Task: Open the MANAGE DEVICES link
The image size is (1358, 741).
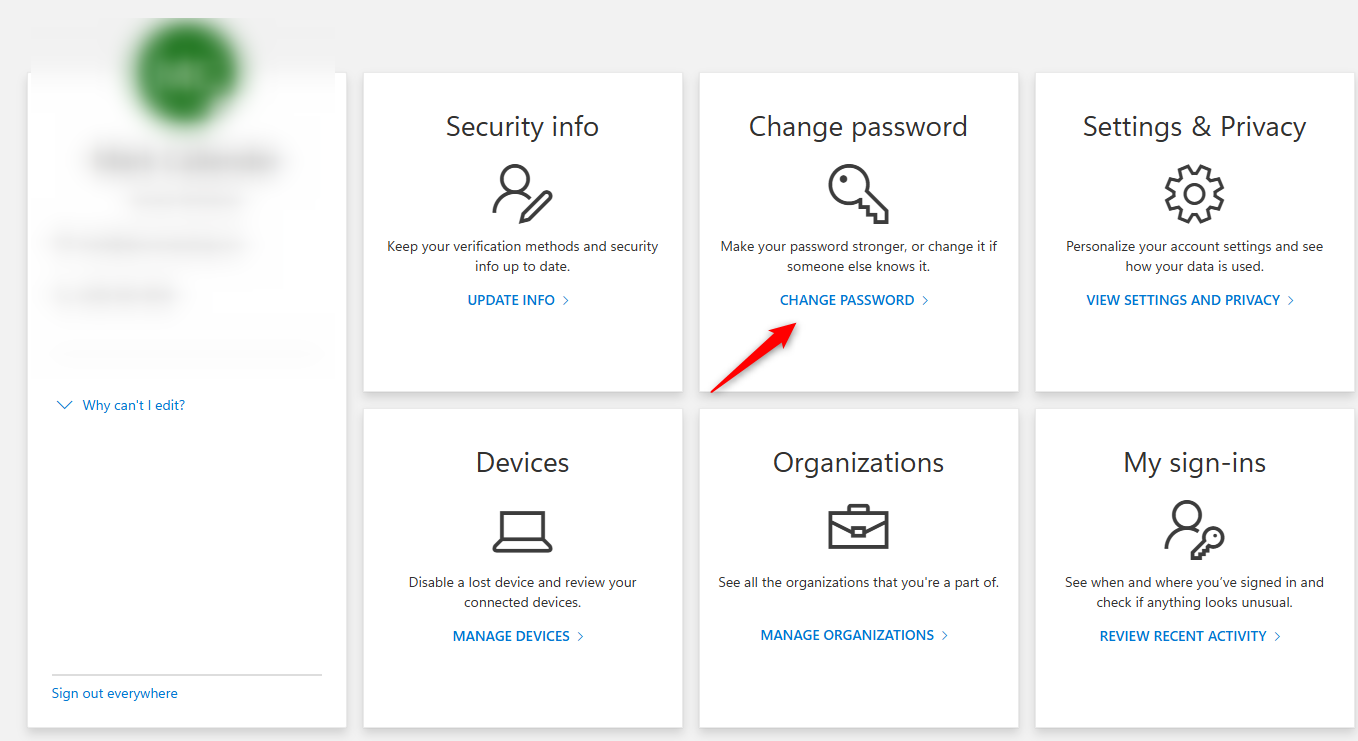Action: [511, 636]
